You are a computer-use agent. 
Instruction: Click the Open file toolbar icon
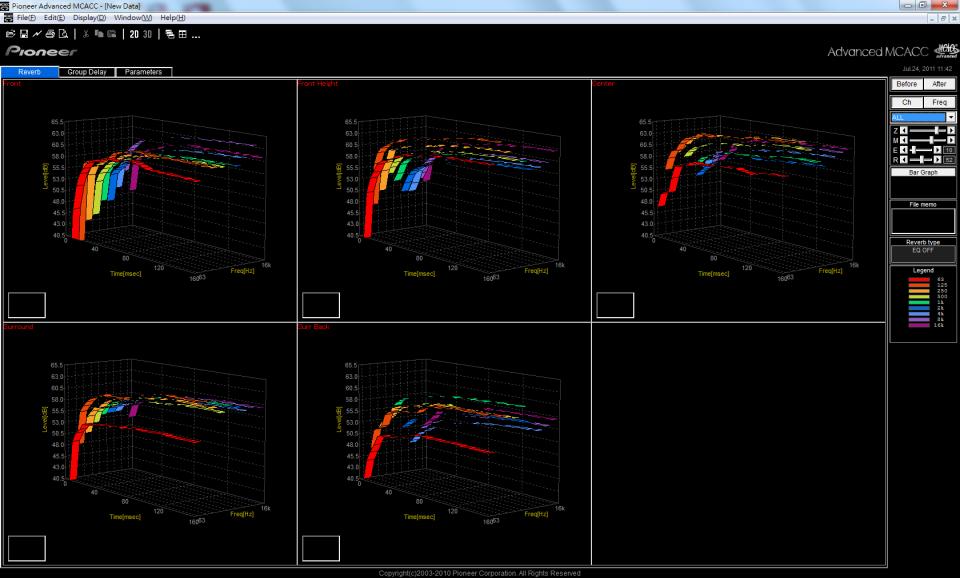(8, 33)
